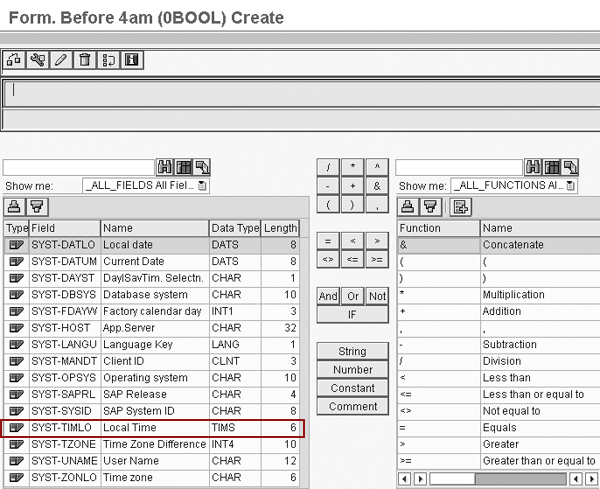Click the filter funnel icon above fields table
The width and height of the screenshot is (600, 489).
click(36, 207)
